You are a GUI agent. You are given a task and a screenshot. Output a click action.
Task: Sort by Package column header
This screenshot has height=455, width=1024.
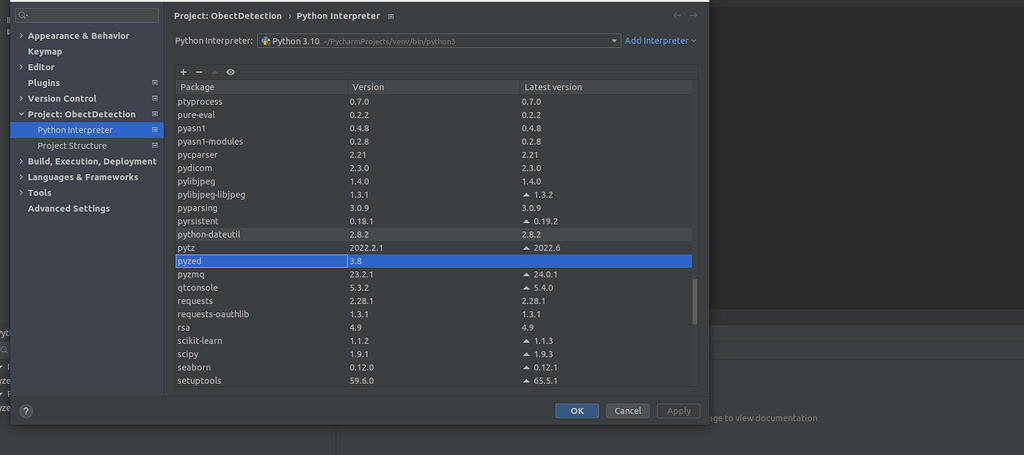(x=262, y=87)
